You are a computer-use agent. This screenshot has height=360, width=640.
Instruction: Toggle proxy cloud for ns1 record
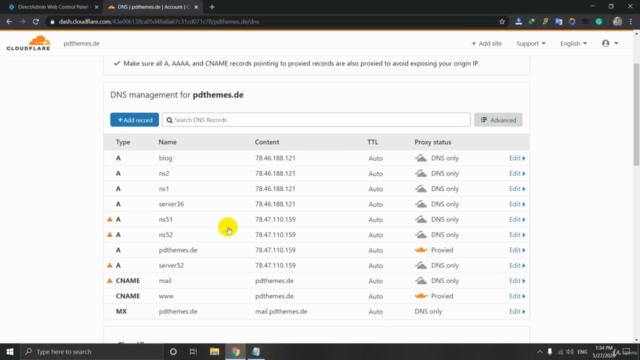point(421,189)
